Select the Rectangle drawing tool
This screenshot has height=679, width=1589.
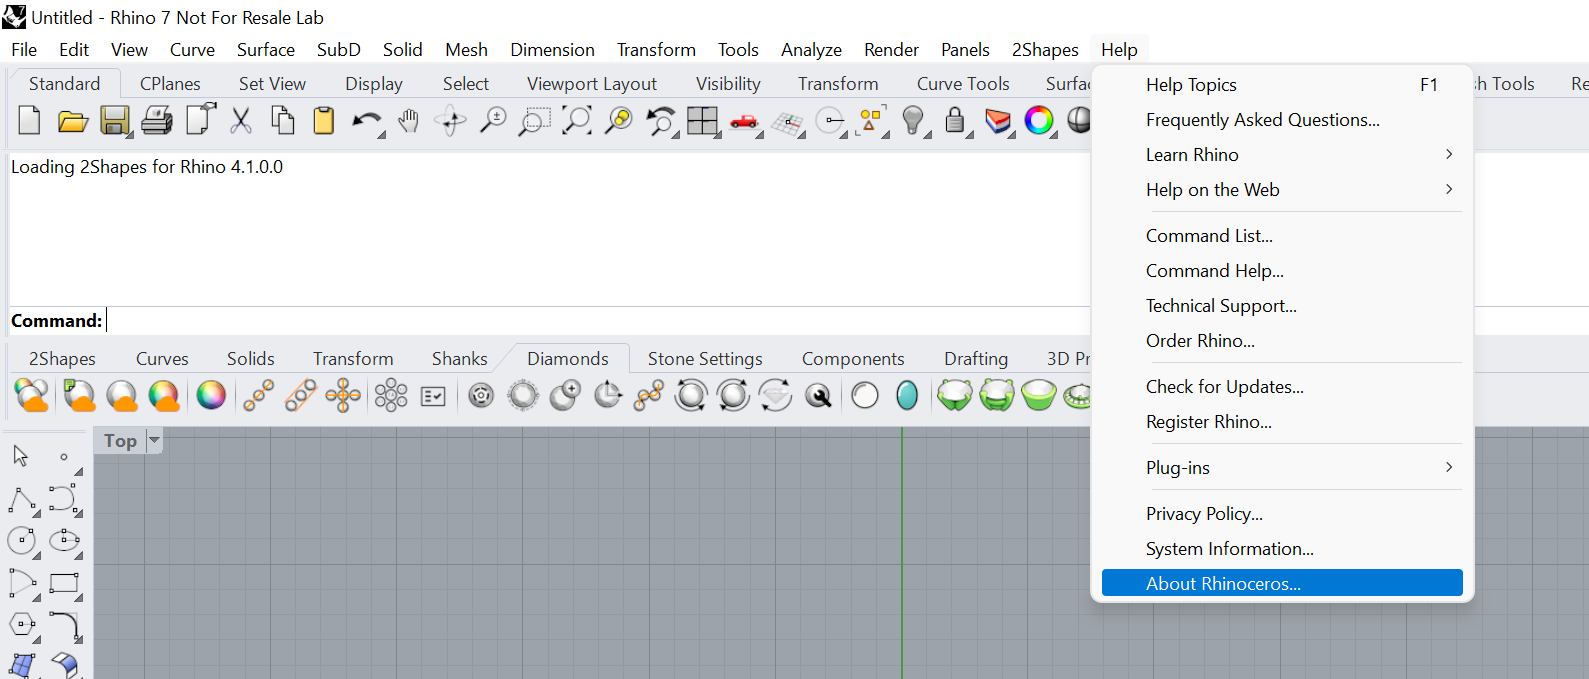click(x=64, y=583)
